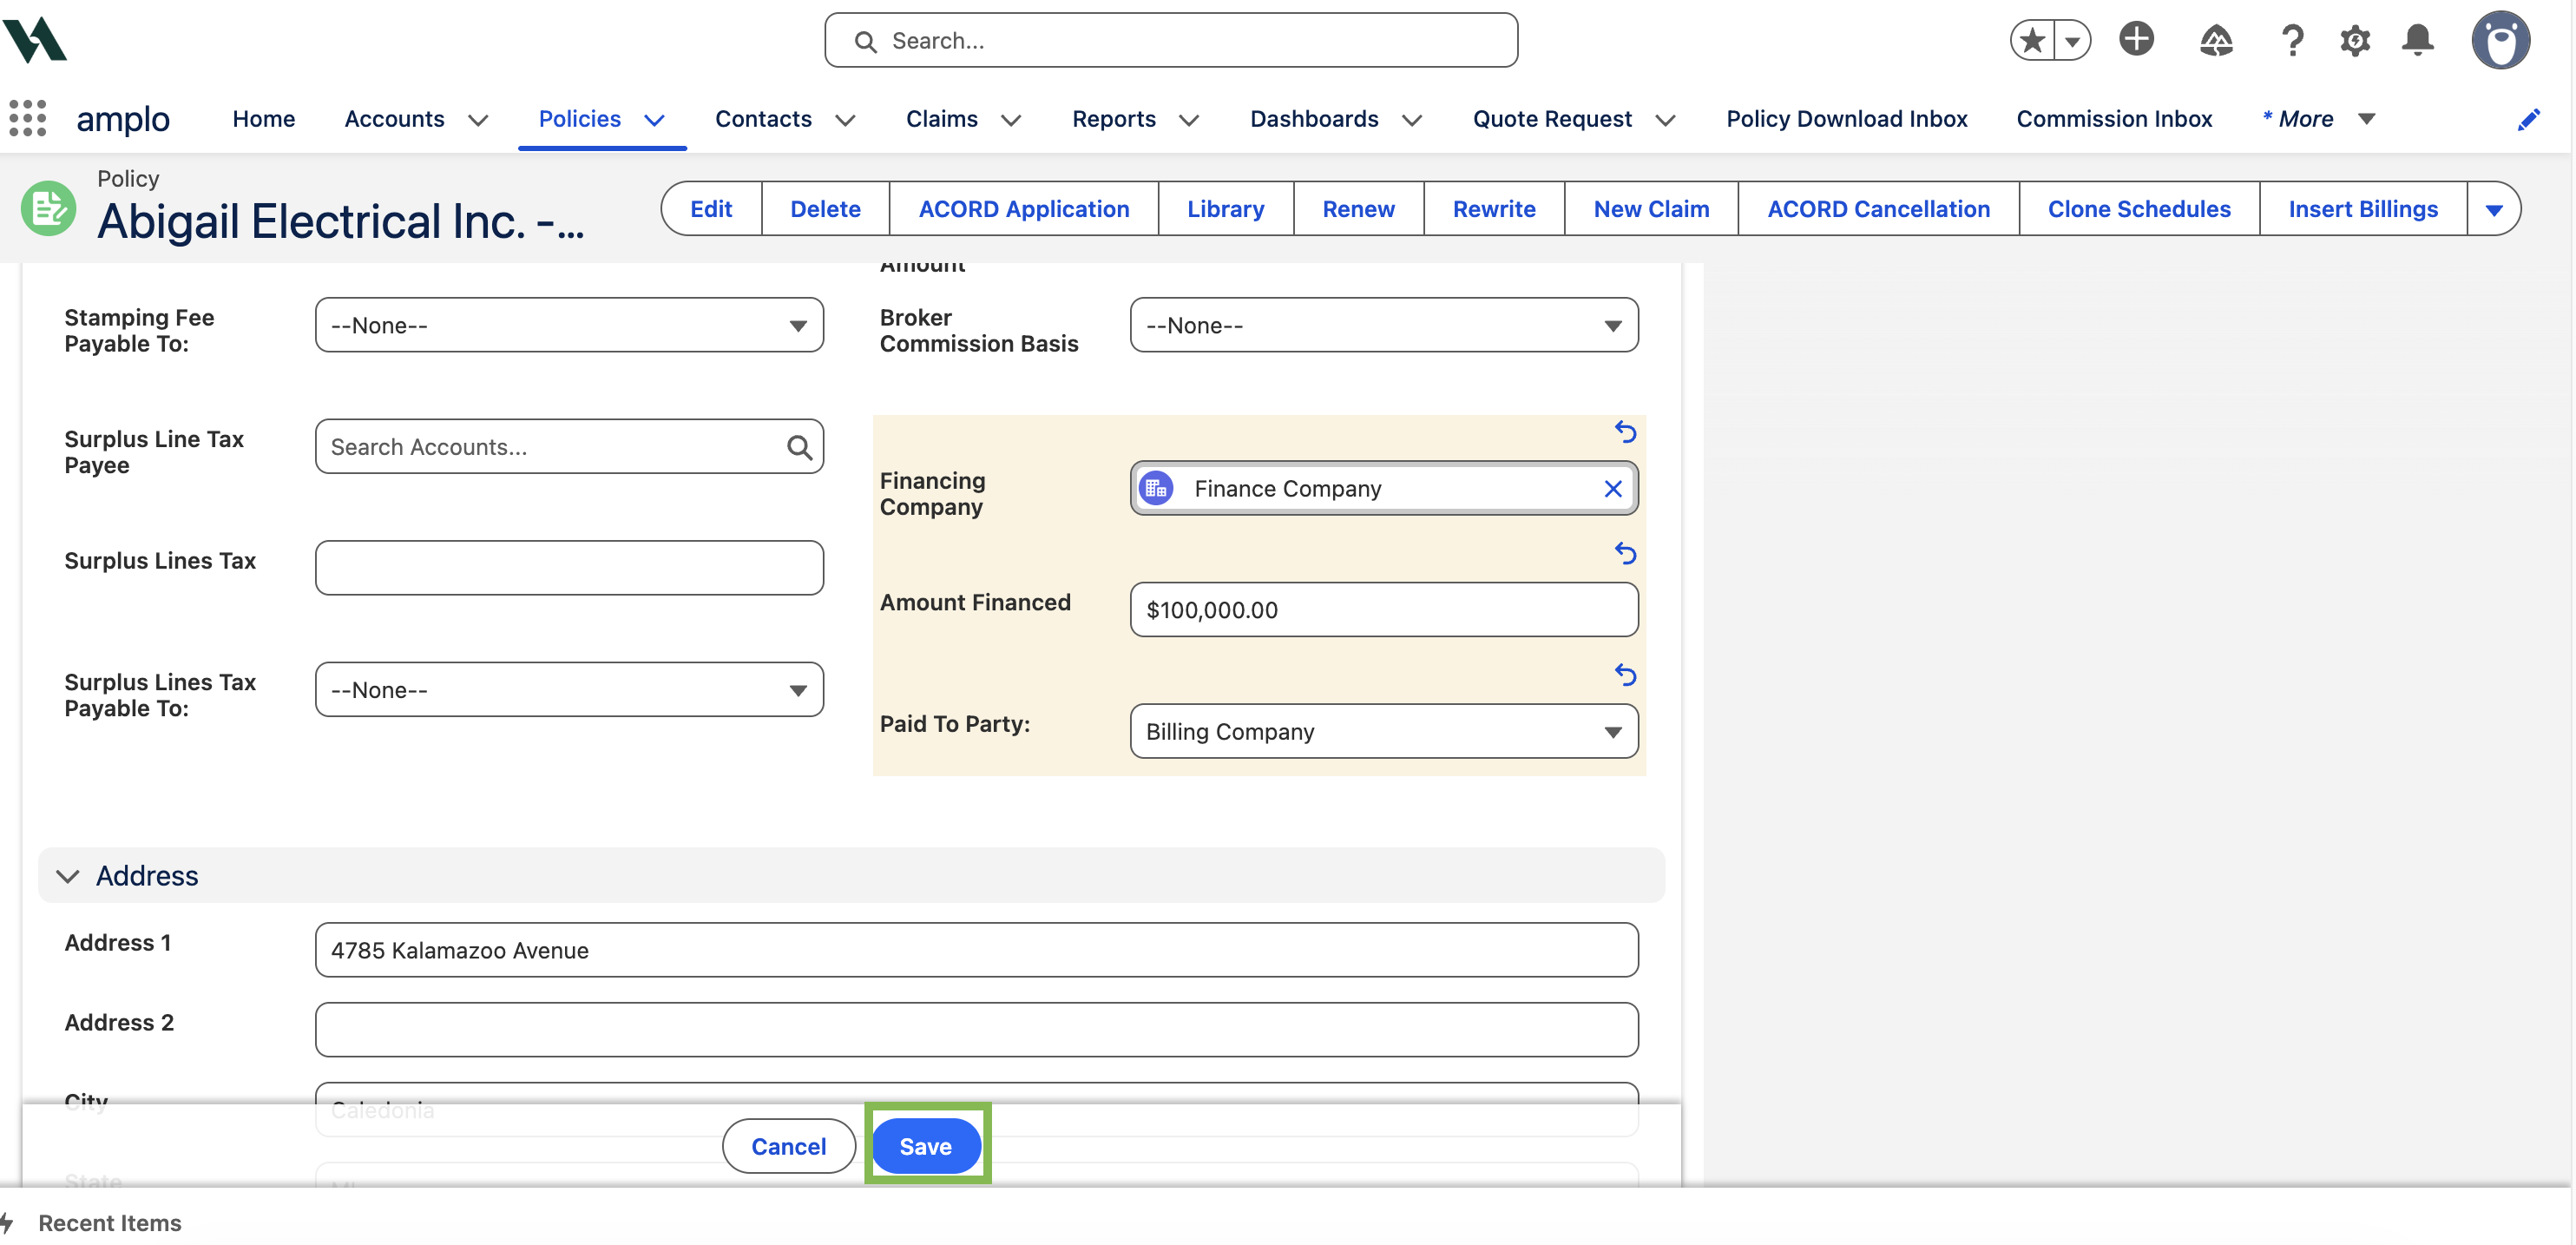The width and height of the screenshot is (2576, 1245).
Task: Edit the Amount Financed field
Action: click(1384, 609)
